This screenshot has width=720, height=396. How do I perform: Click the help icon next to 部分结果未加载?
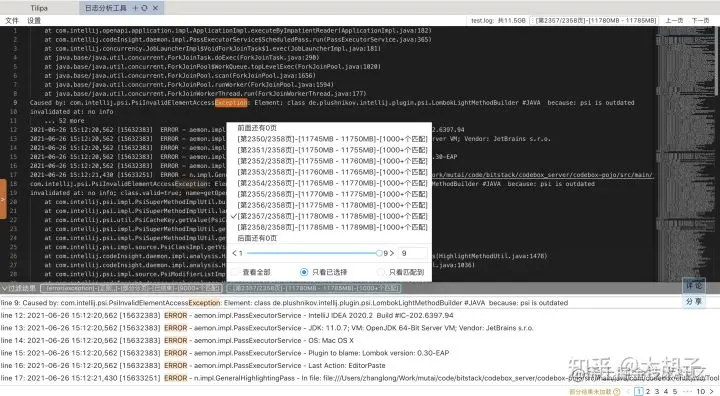(x=617, y=391)
